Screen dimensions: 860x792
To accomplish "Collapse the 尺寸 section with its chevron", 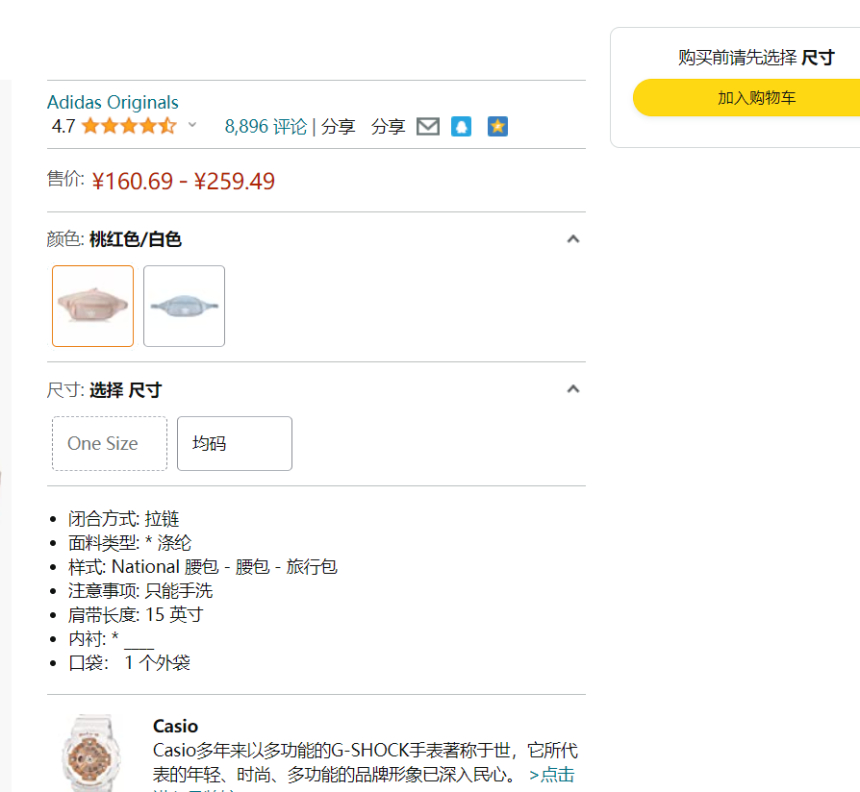I will point(573,389).
